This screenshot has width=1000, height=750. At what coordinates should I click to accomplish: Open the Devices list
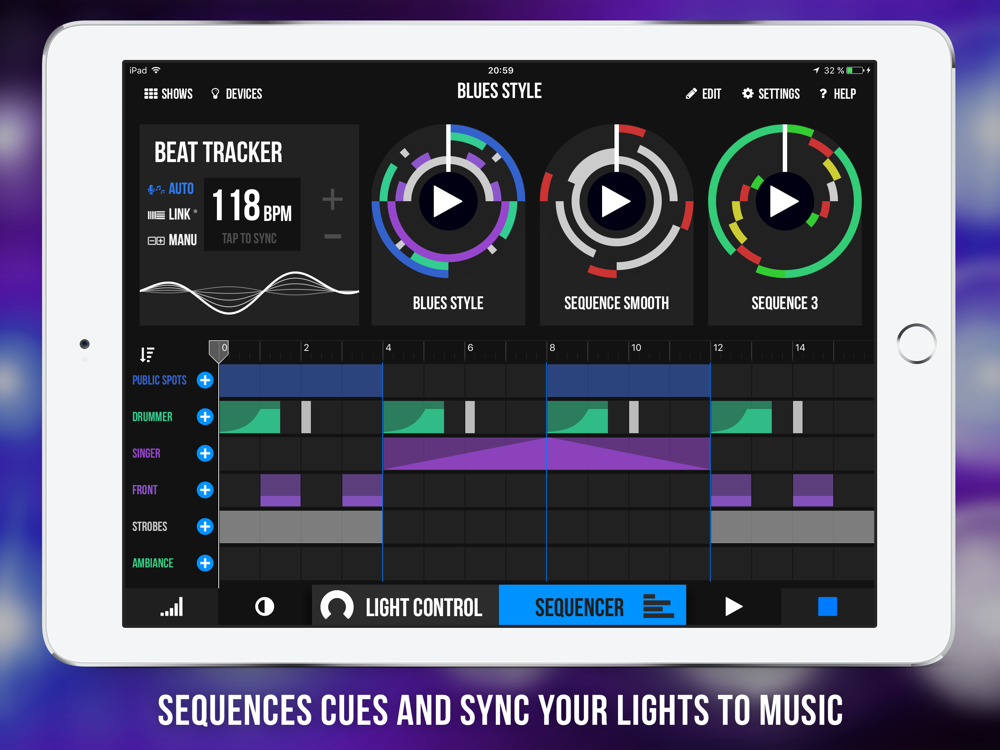pyautogui.click(x=237, y=94)
